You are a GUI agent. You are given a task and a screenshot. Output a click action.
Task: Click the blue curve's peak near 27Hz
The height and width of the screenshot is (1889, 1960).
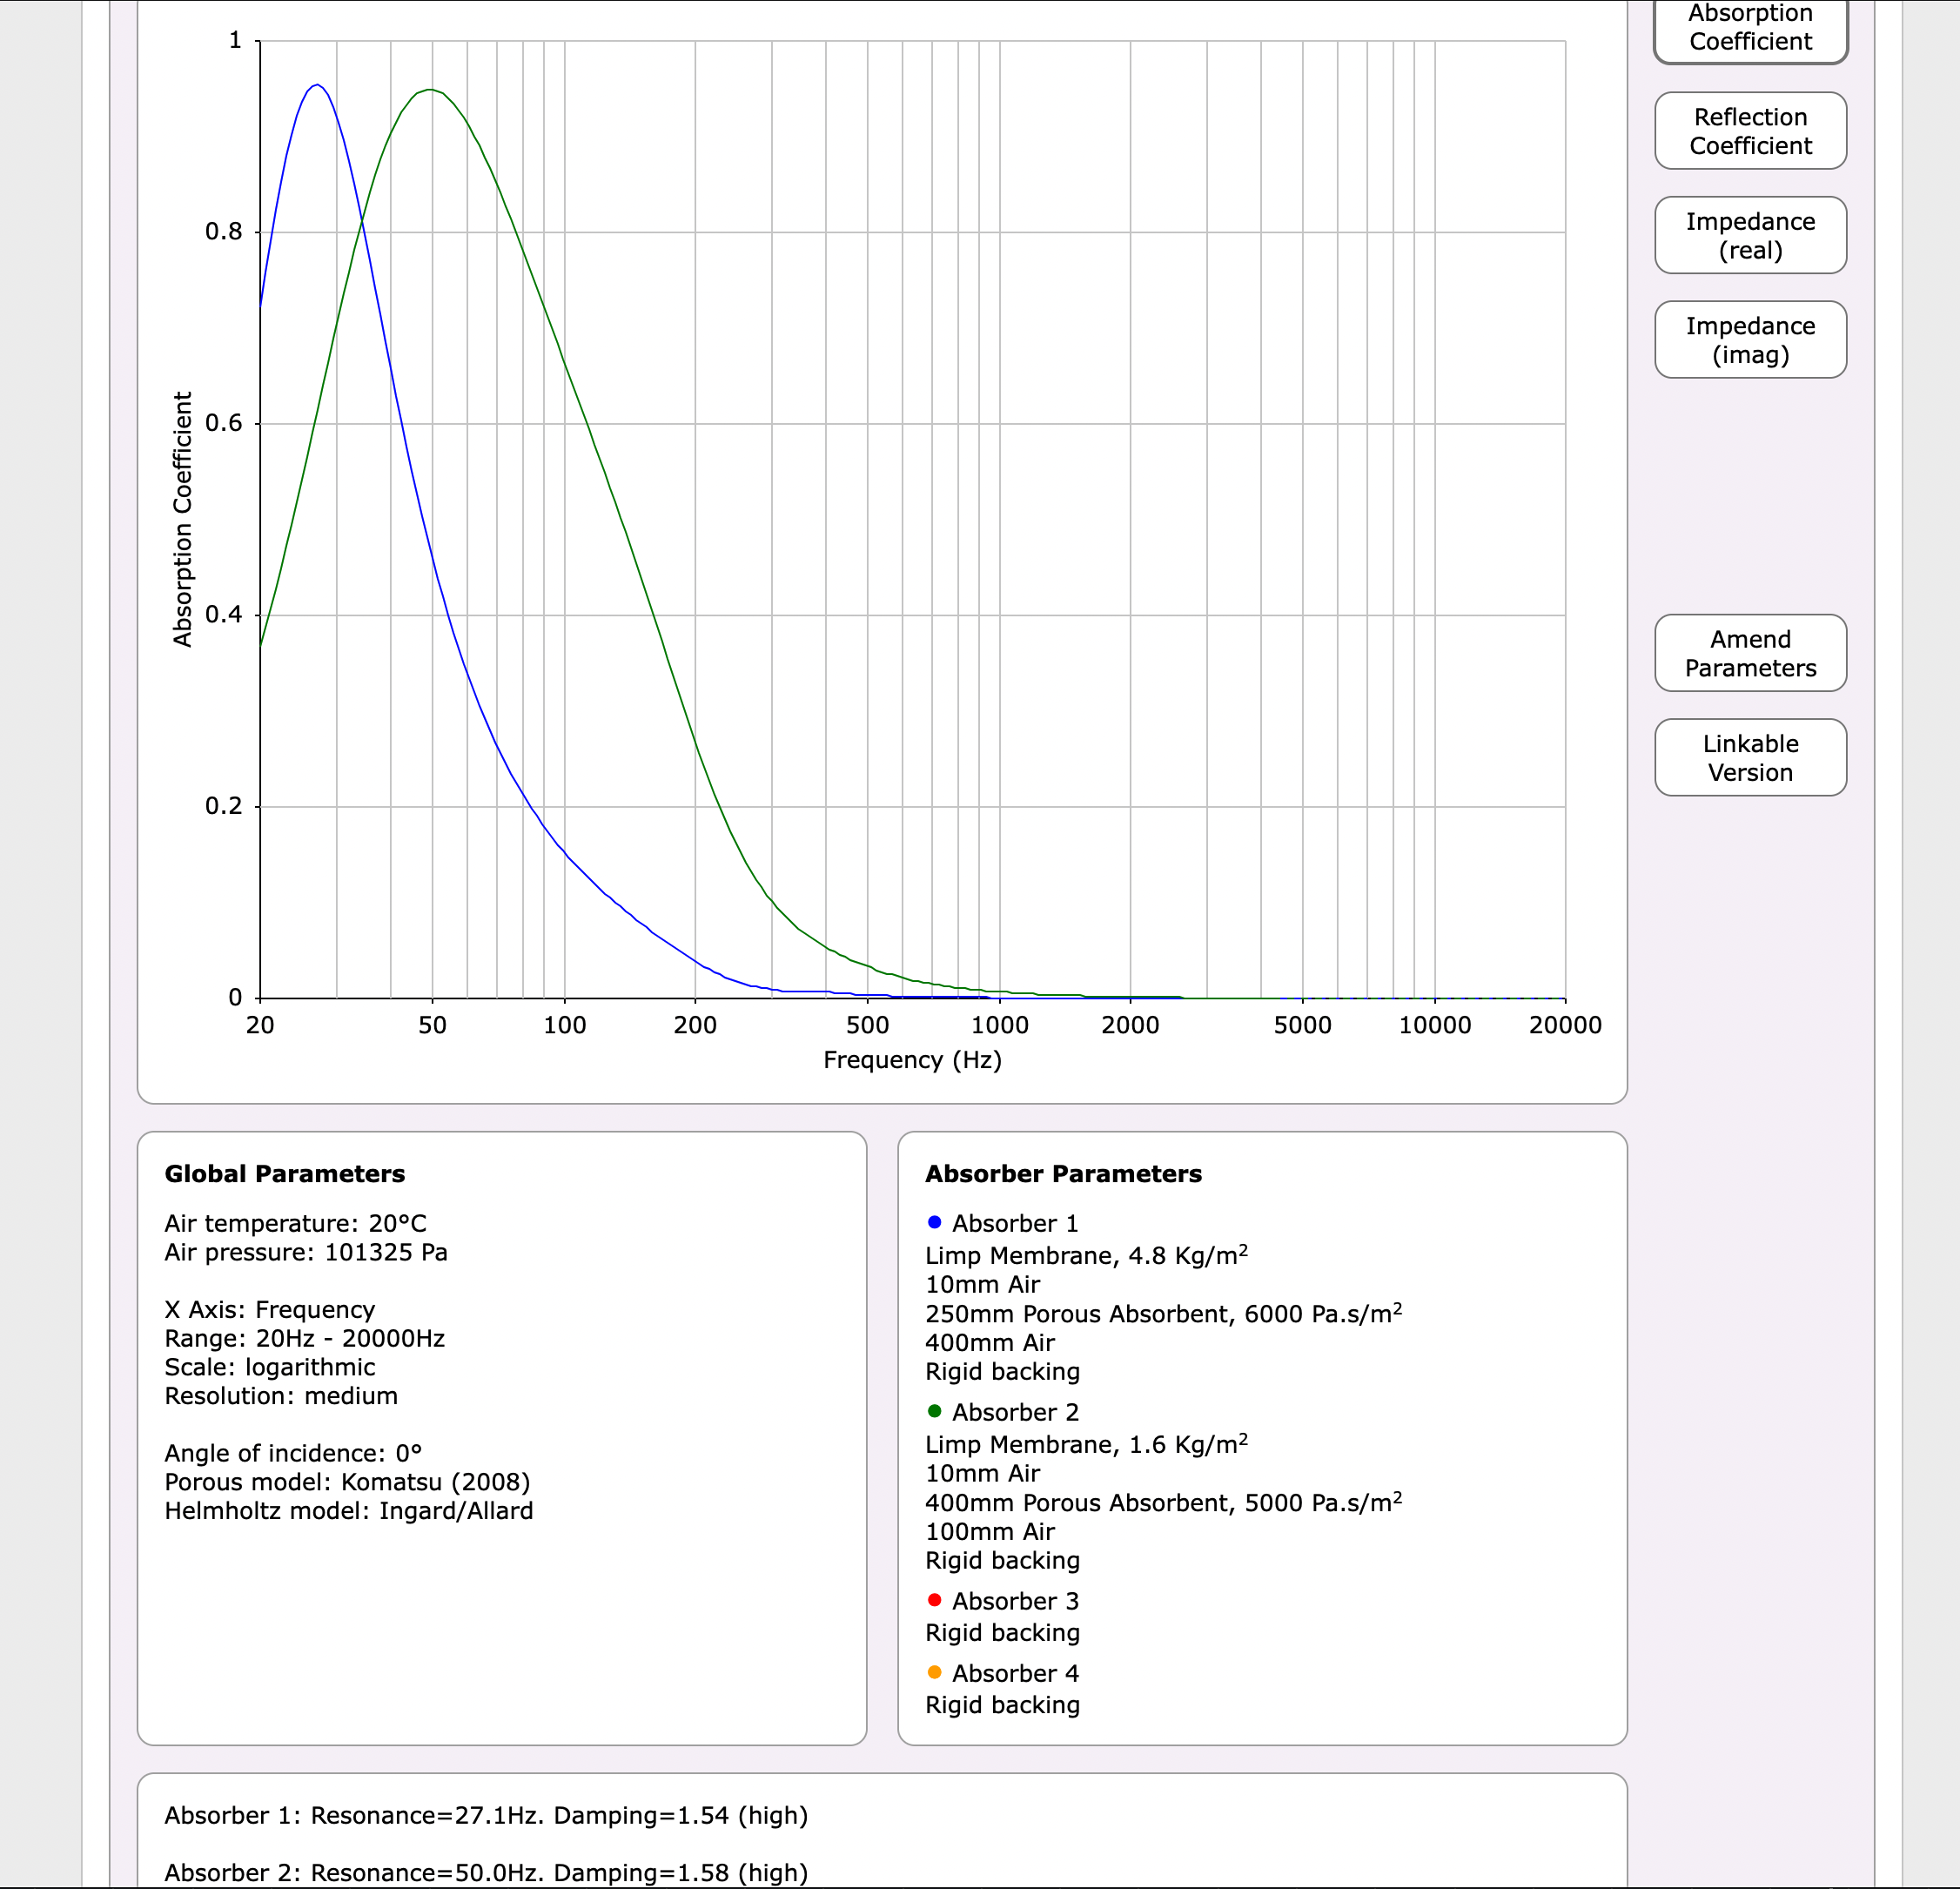316,85
